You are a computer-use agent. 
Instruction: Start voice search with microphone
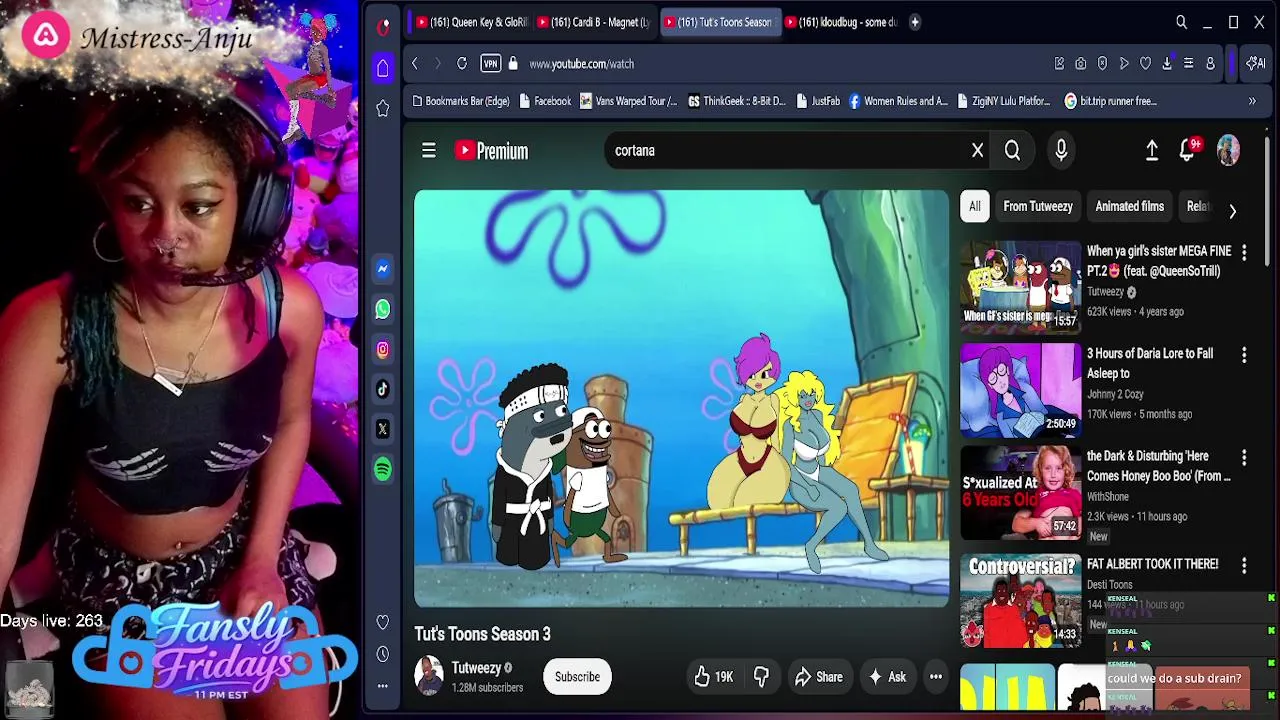[1061, 151]
